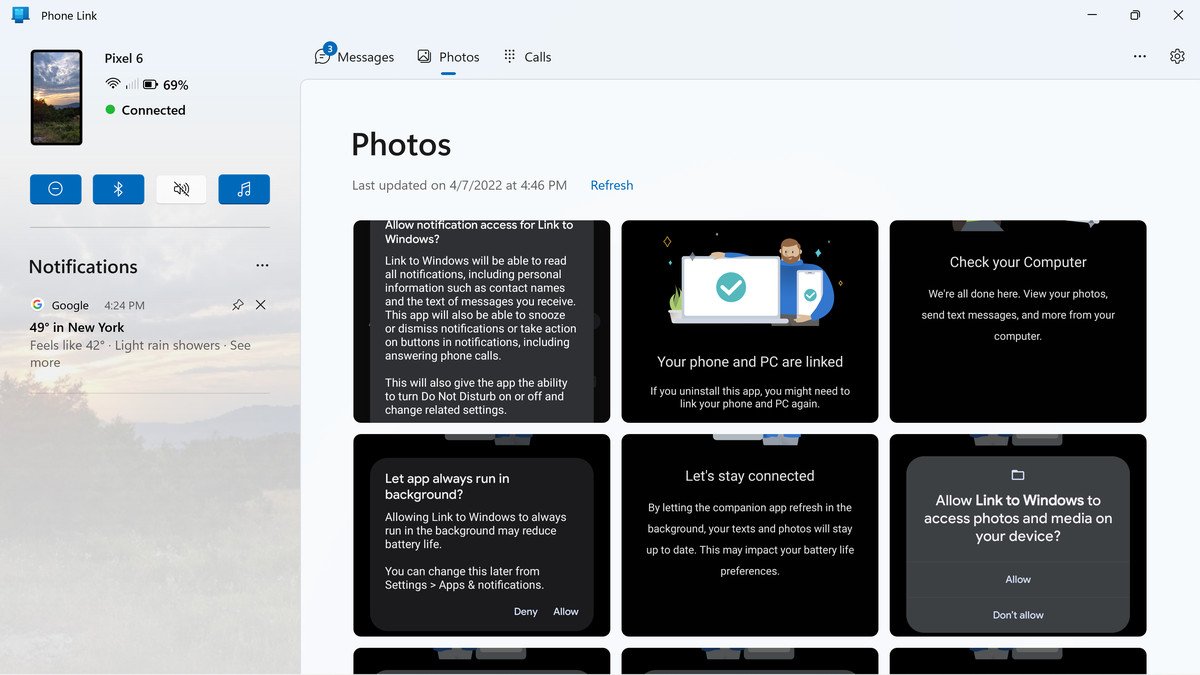Viewport: 1200px width, 675px height.
Task: Click the Pixel 6 wallpaper thumbnail
Action: (56, 95)
